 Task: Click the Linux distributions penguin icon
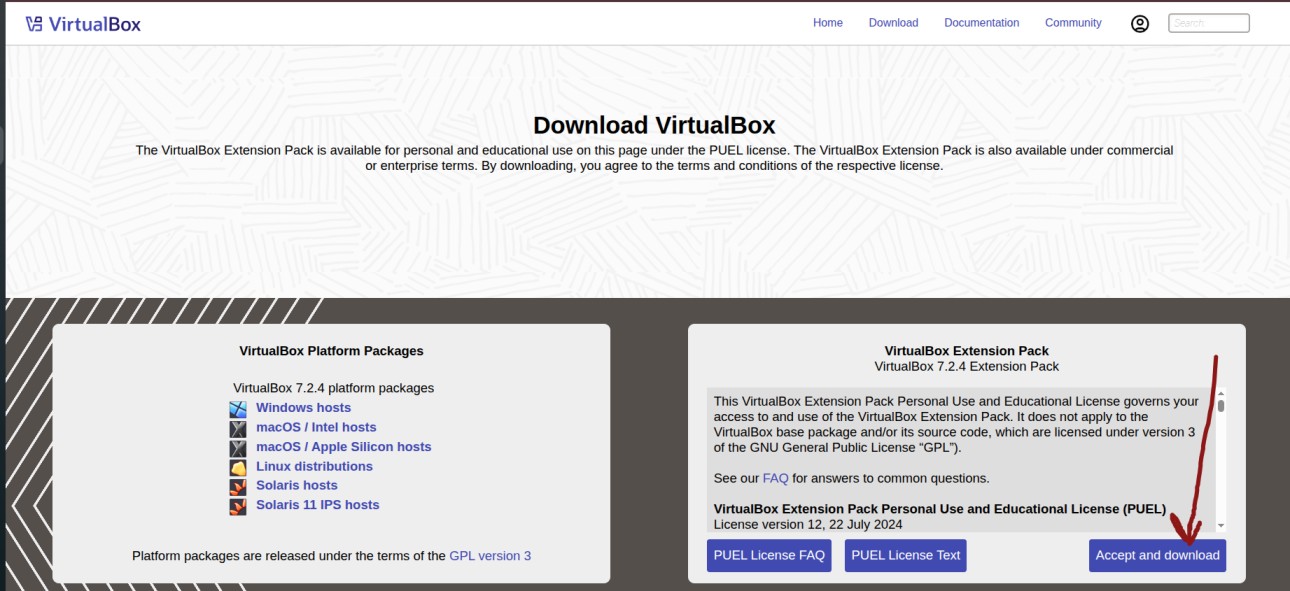point(238,468)
